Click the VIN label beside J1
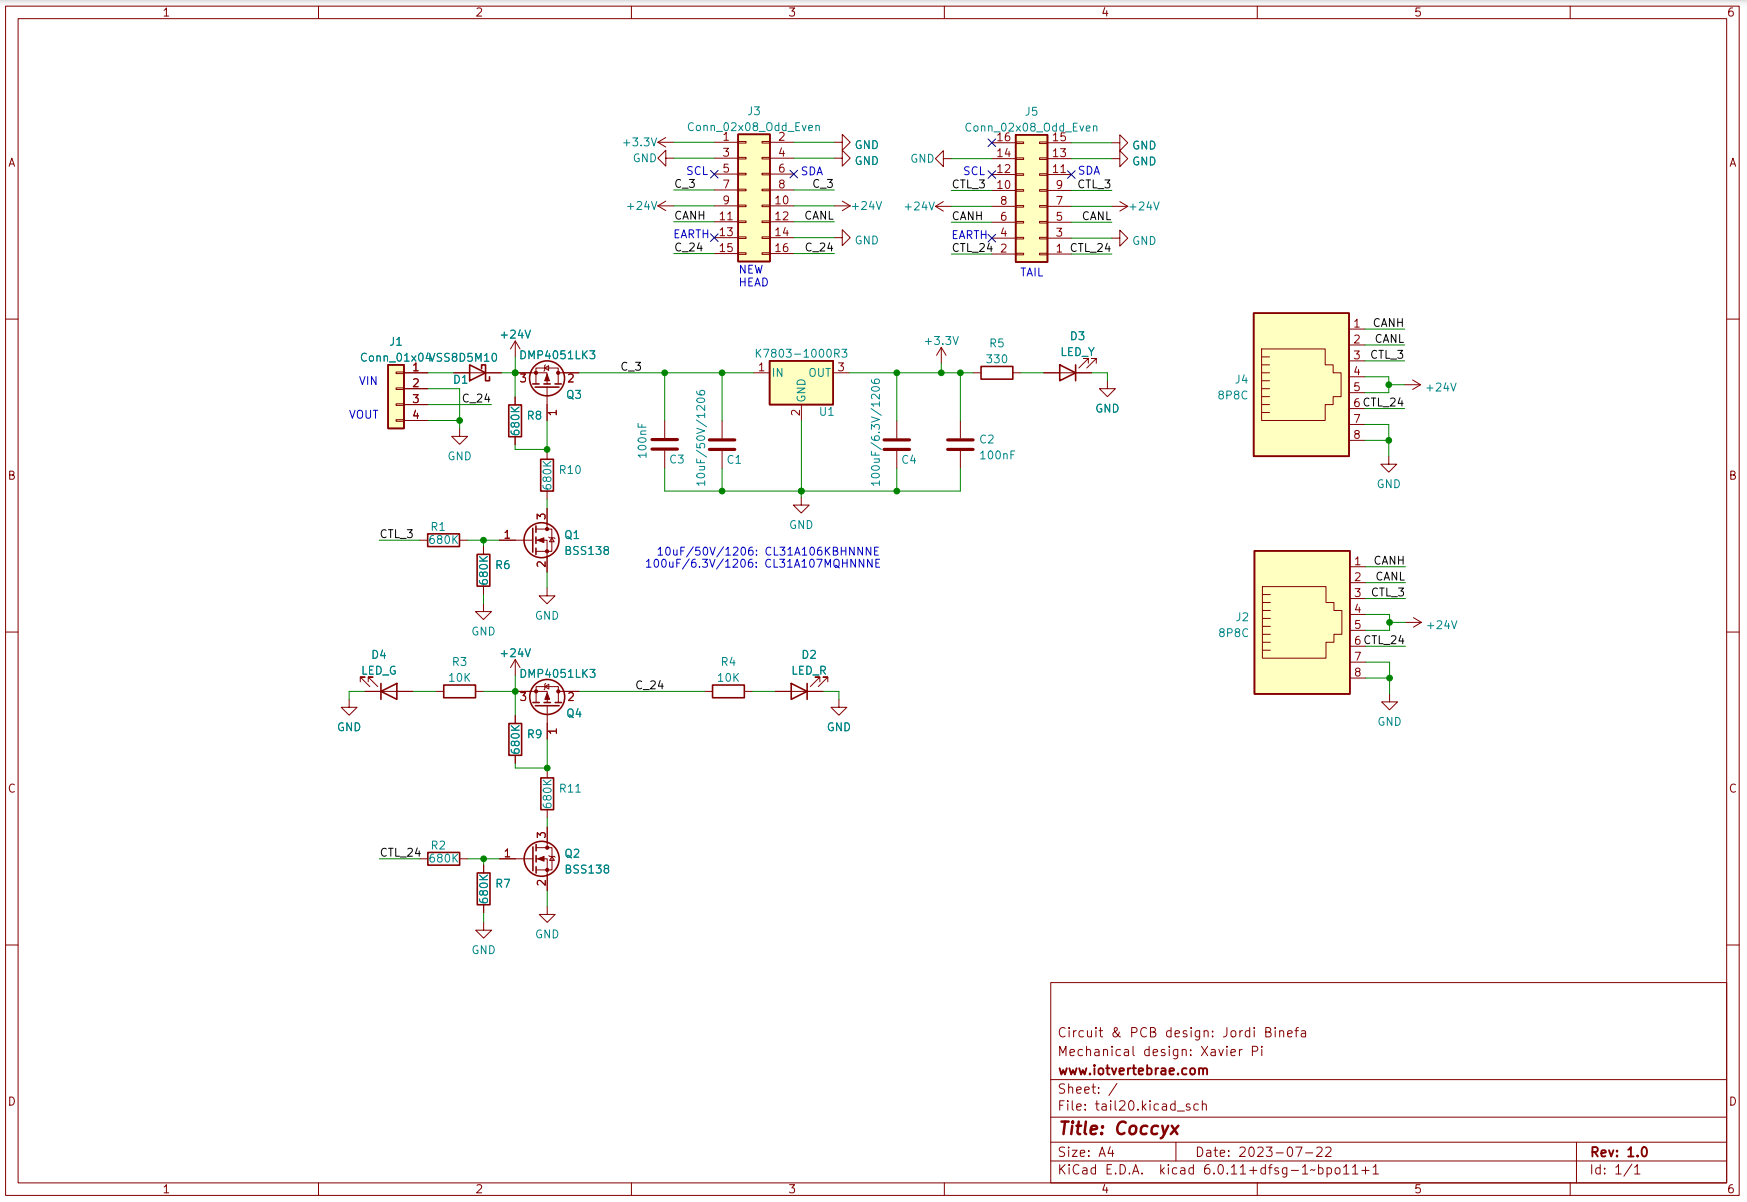 click(x=368, y=381)
